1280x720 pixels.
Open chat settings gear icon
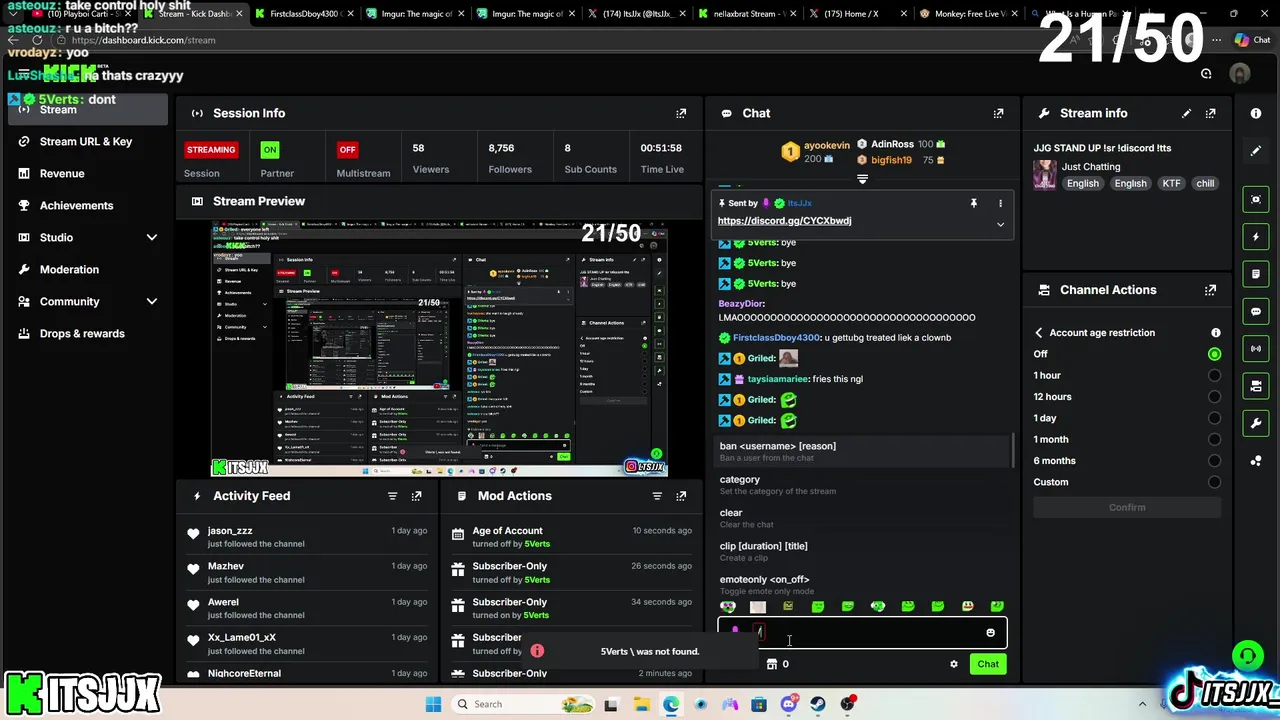[x=953, y=664]
